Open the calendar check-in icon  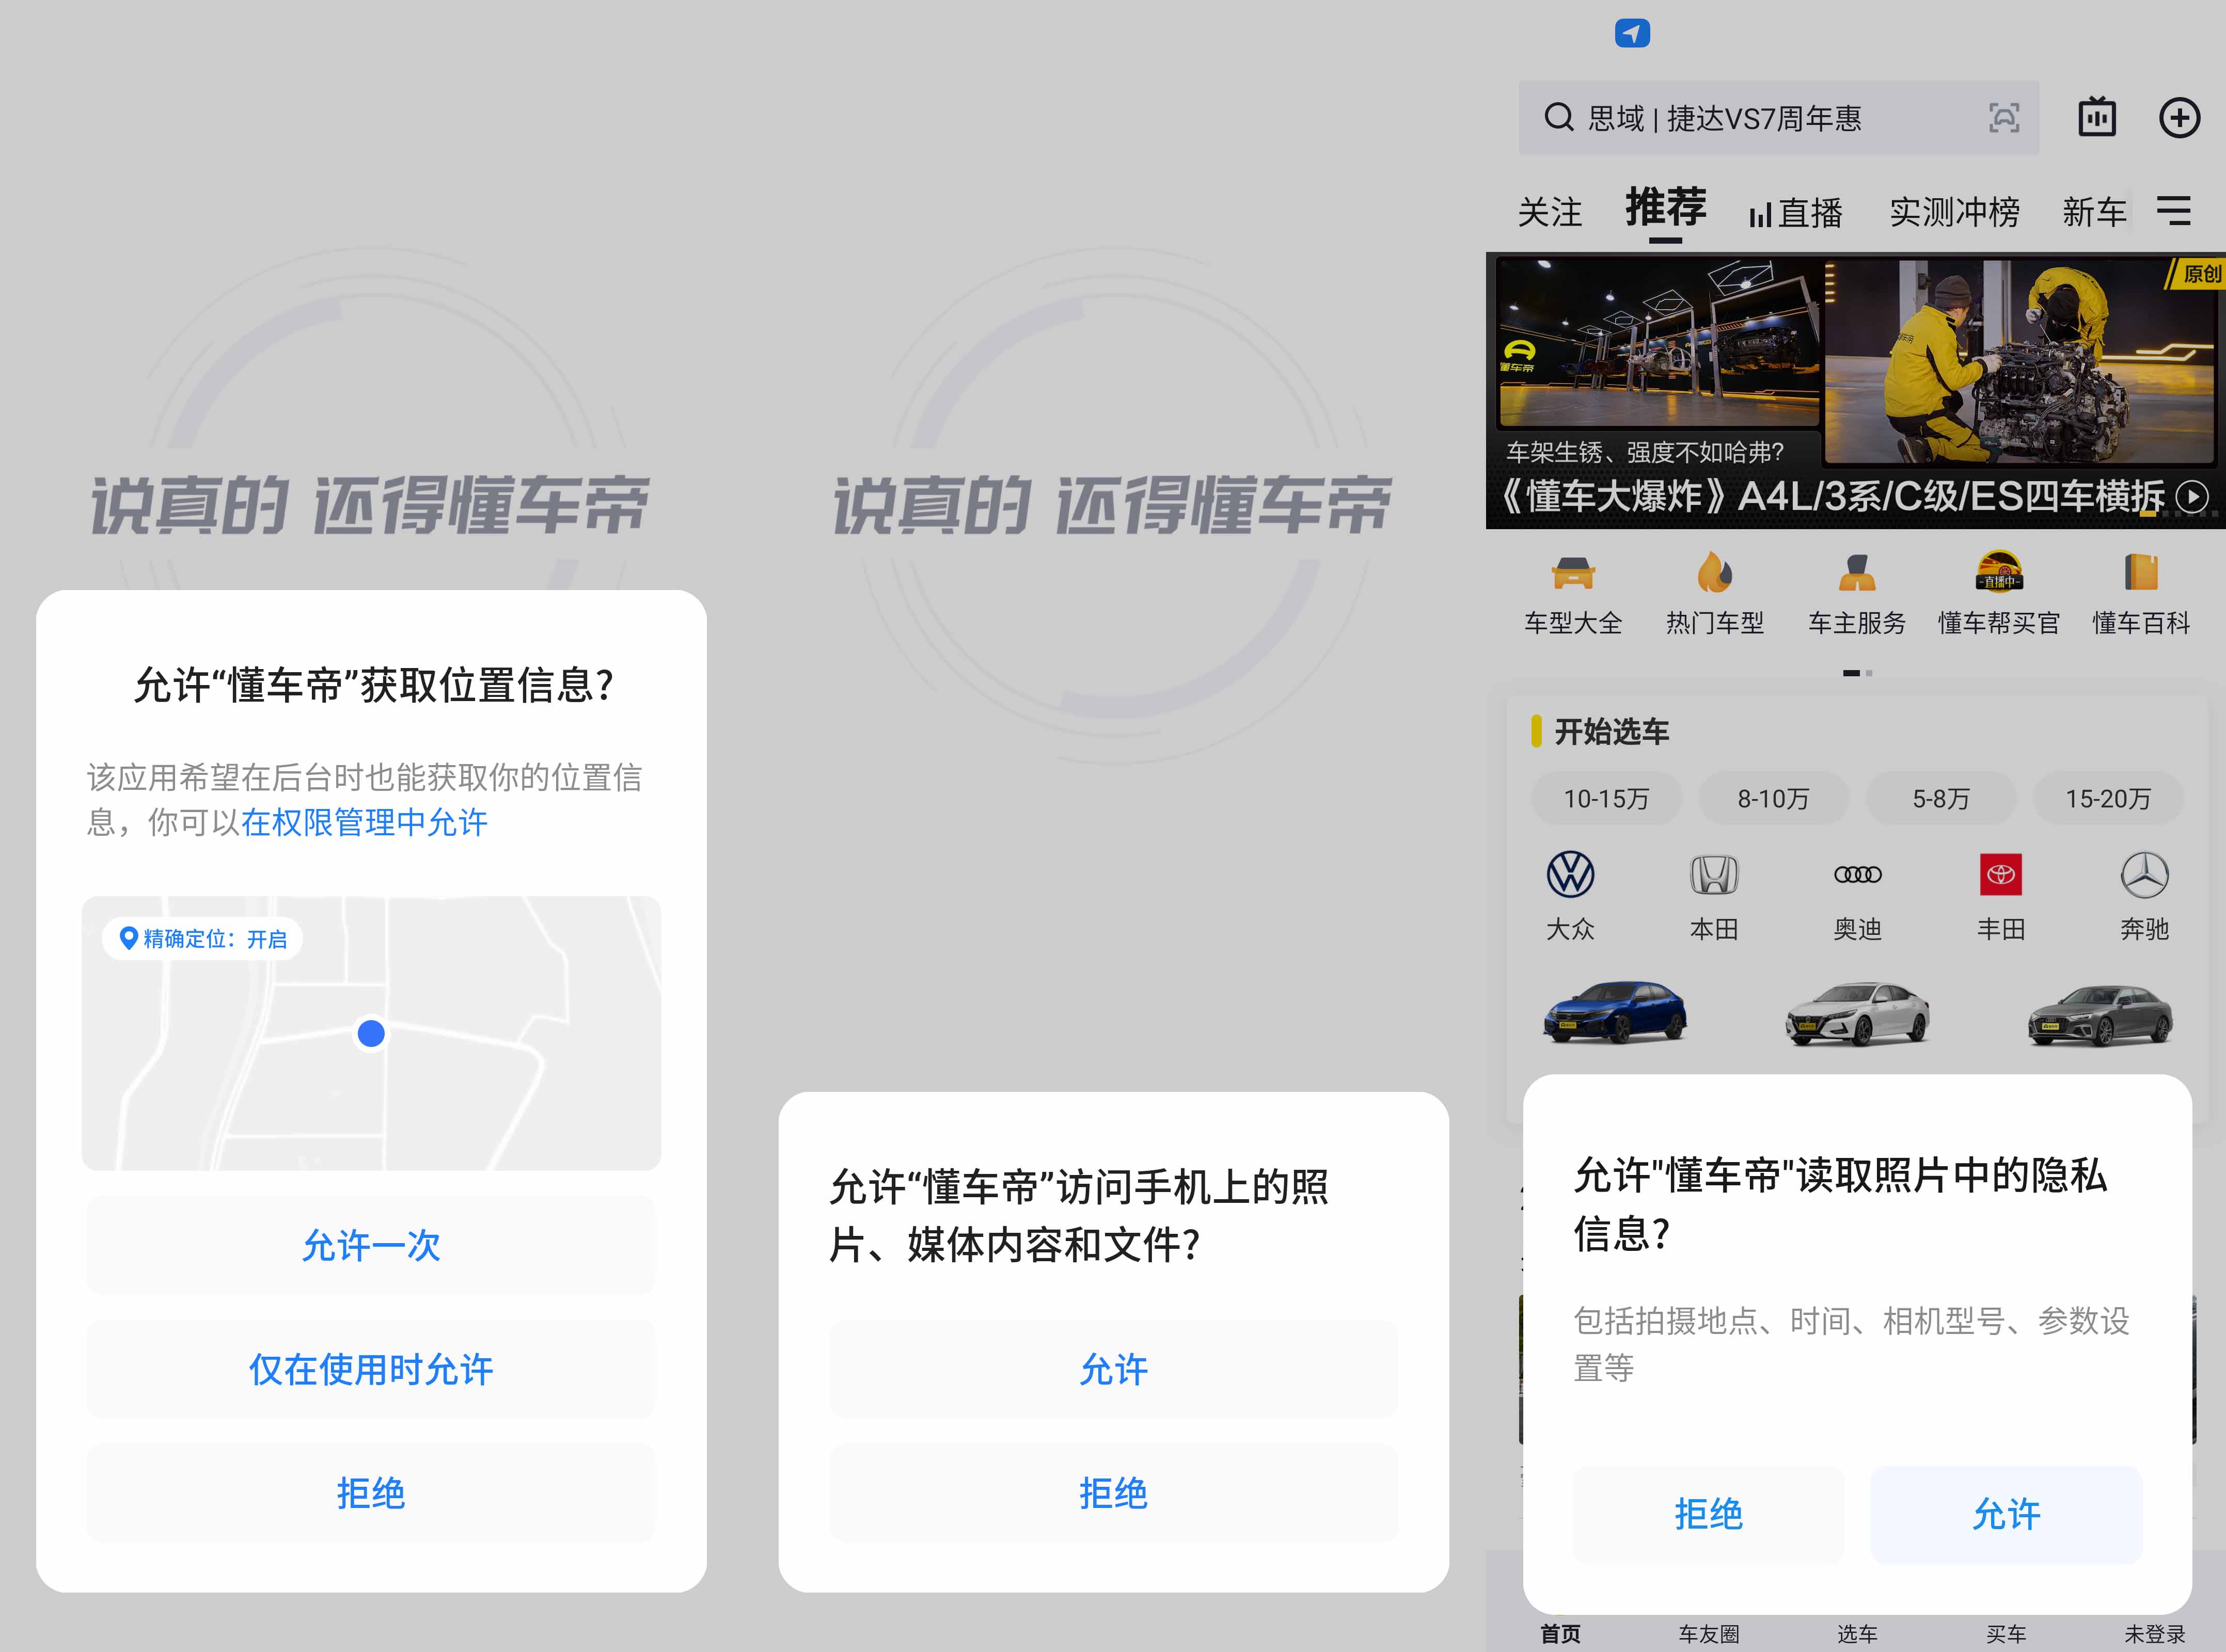[2097, 117]
